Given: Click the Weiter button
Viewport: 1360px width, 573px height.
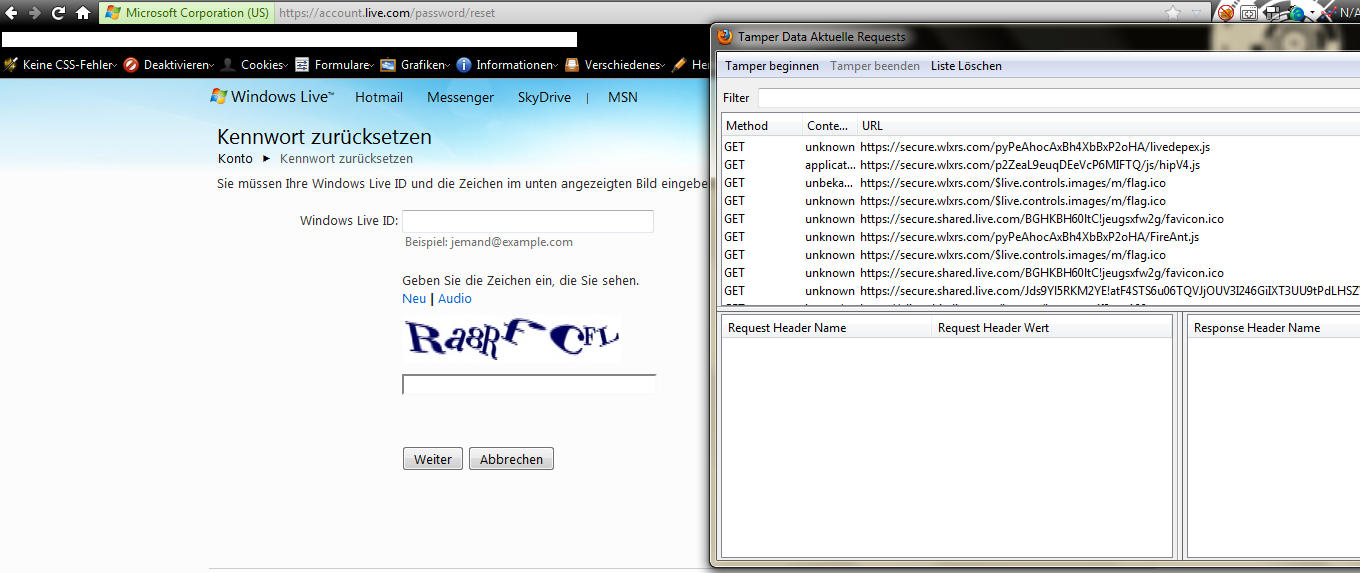Looking at the screenshot, I should click(x=433, y=459).
